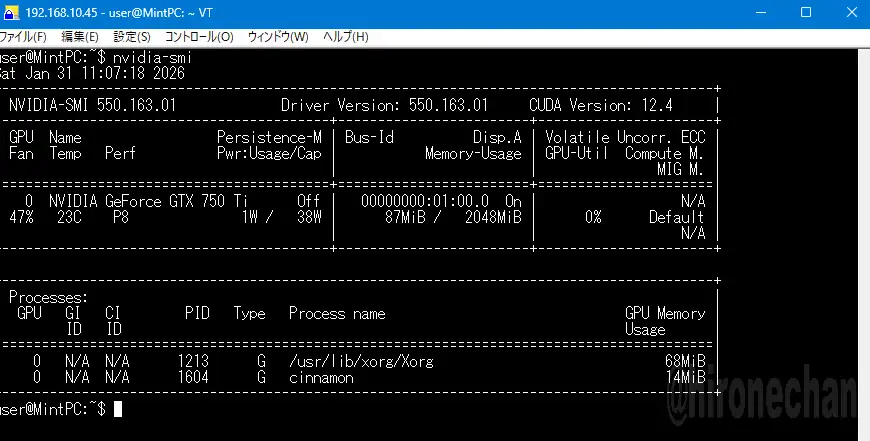Viewport: 870px width, 441px height.
Task: Click the Tera Term icon in title bar
Action: point(9,12)
